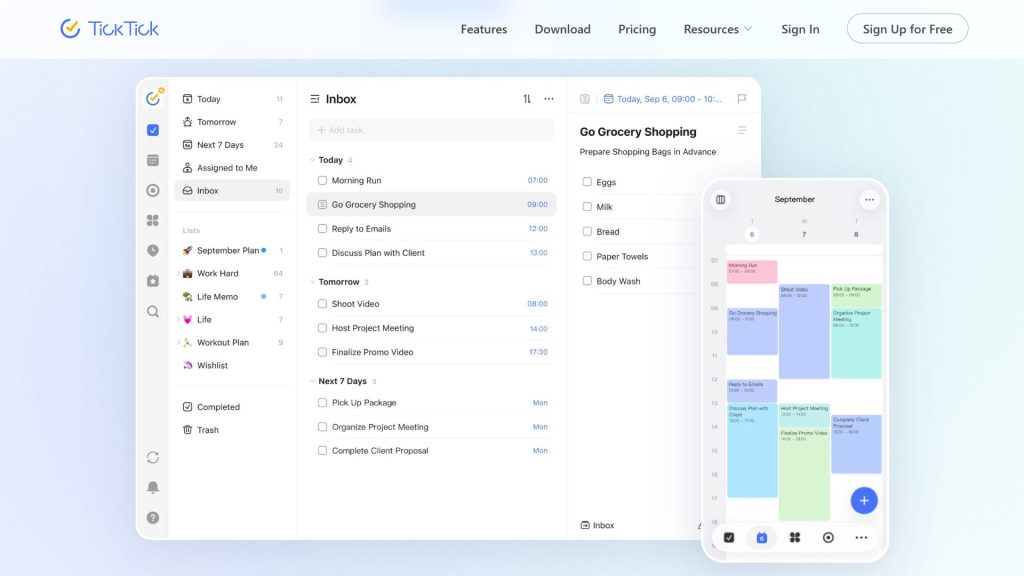
Task: Open the Today smart list
Action: (232, 99)
